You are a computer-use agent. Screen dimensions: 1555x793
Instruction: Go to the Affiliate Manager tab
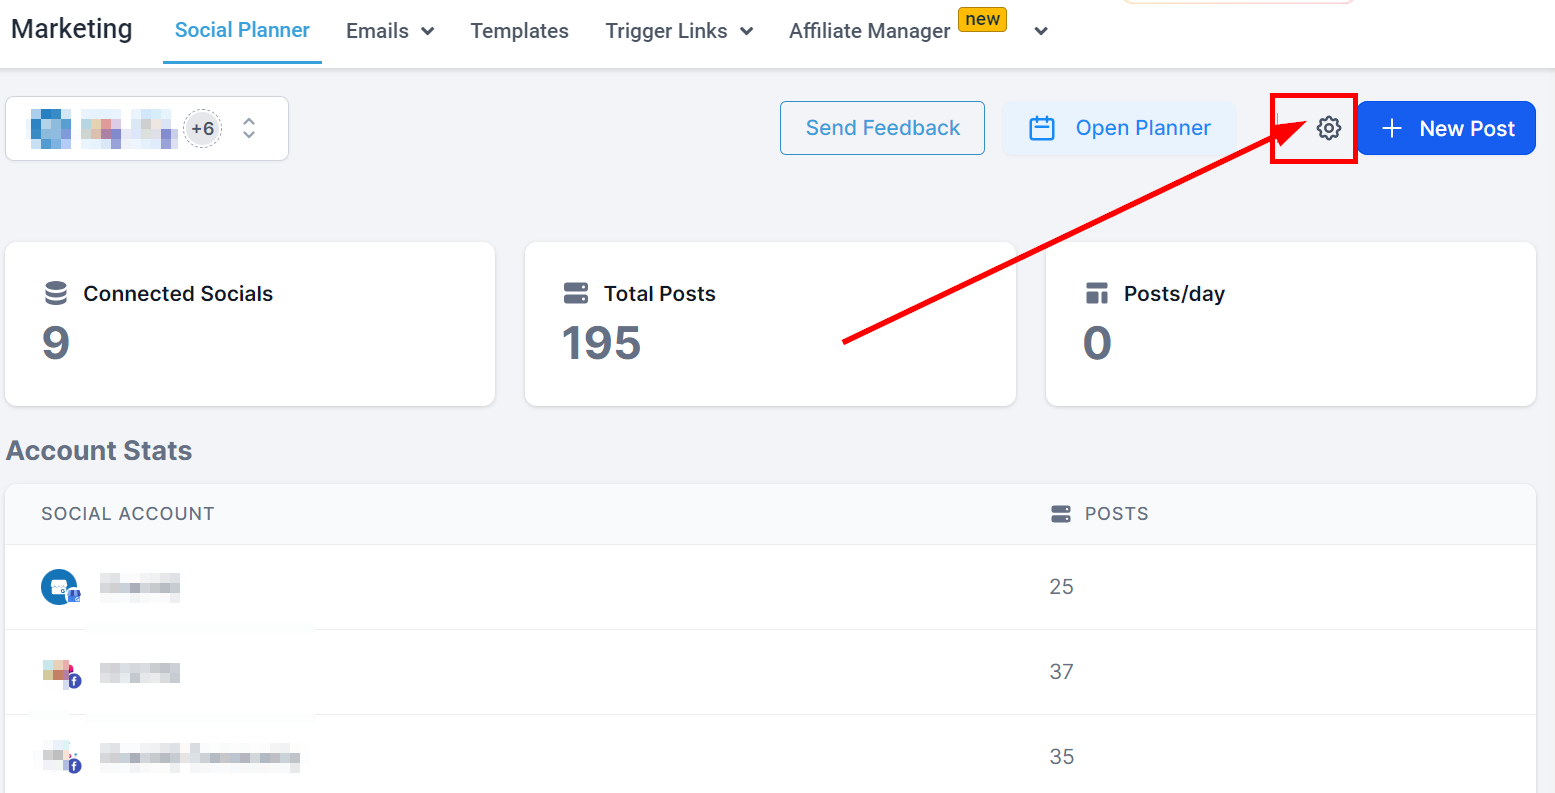[869, 31]
